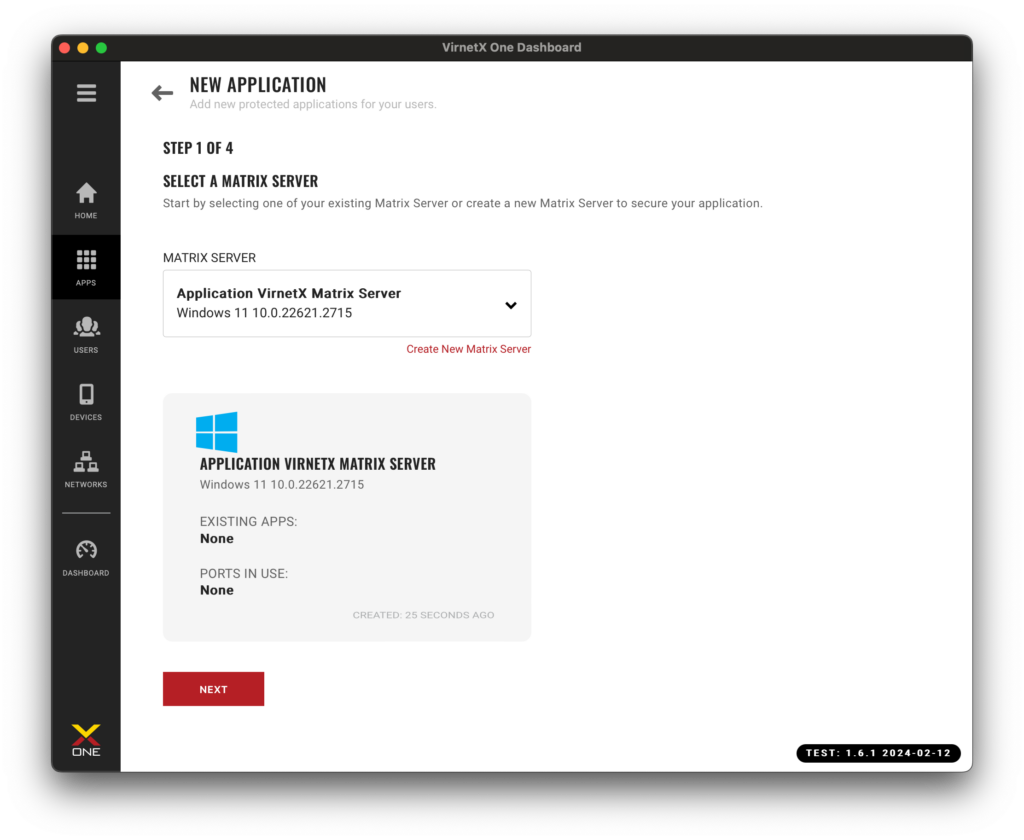Click the Create New Matrix Server link
This screenshot has height=840, width=1024.
[468, 349]
